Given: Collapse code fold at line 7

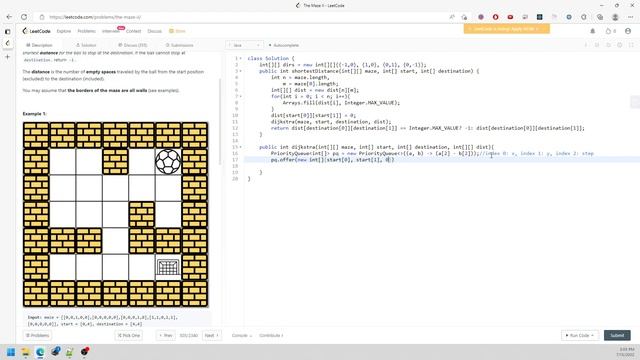Looking at the screenshot, I should (240, 96).
